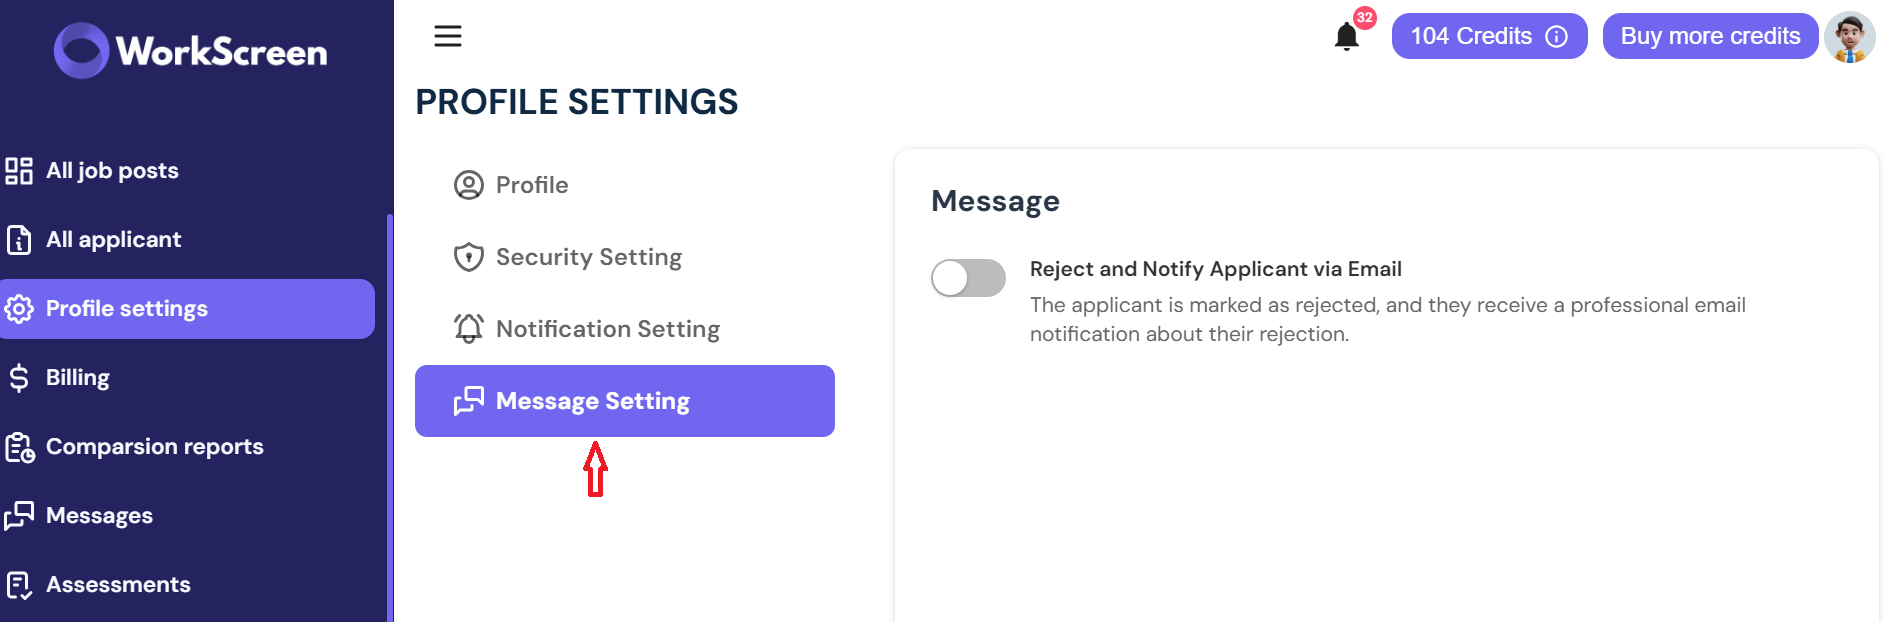The height and width of the screenshot is (622, 1888).
Task: Click the All job posts grid icon
Action: tap(19, 171)
